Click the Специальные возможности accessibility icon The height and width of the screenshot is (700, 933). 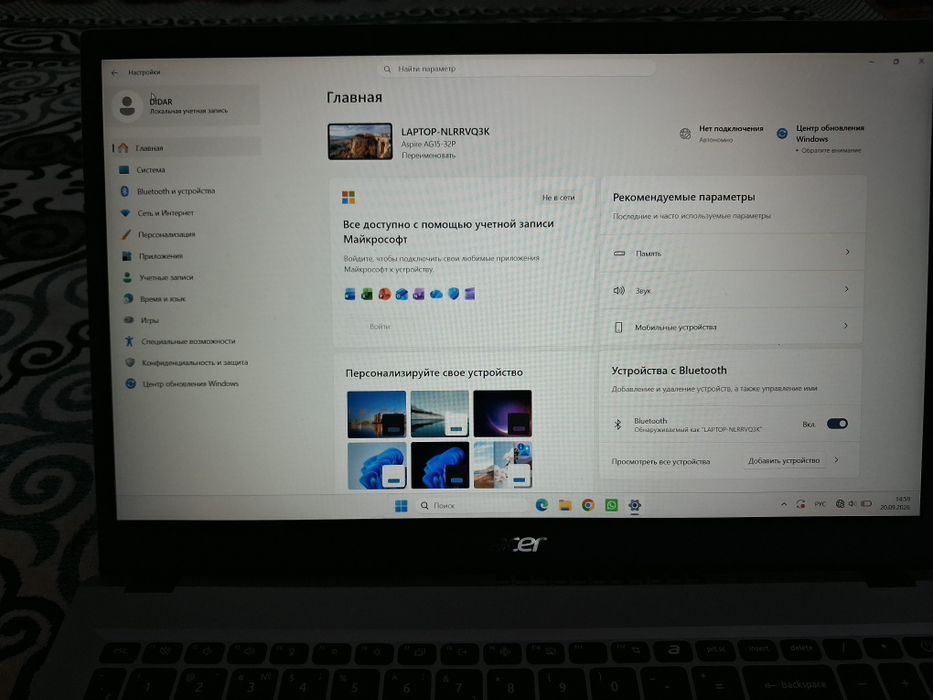[x=129, y=341]
